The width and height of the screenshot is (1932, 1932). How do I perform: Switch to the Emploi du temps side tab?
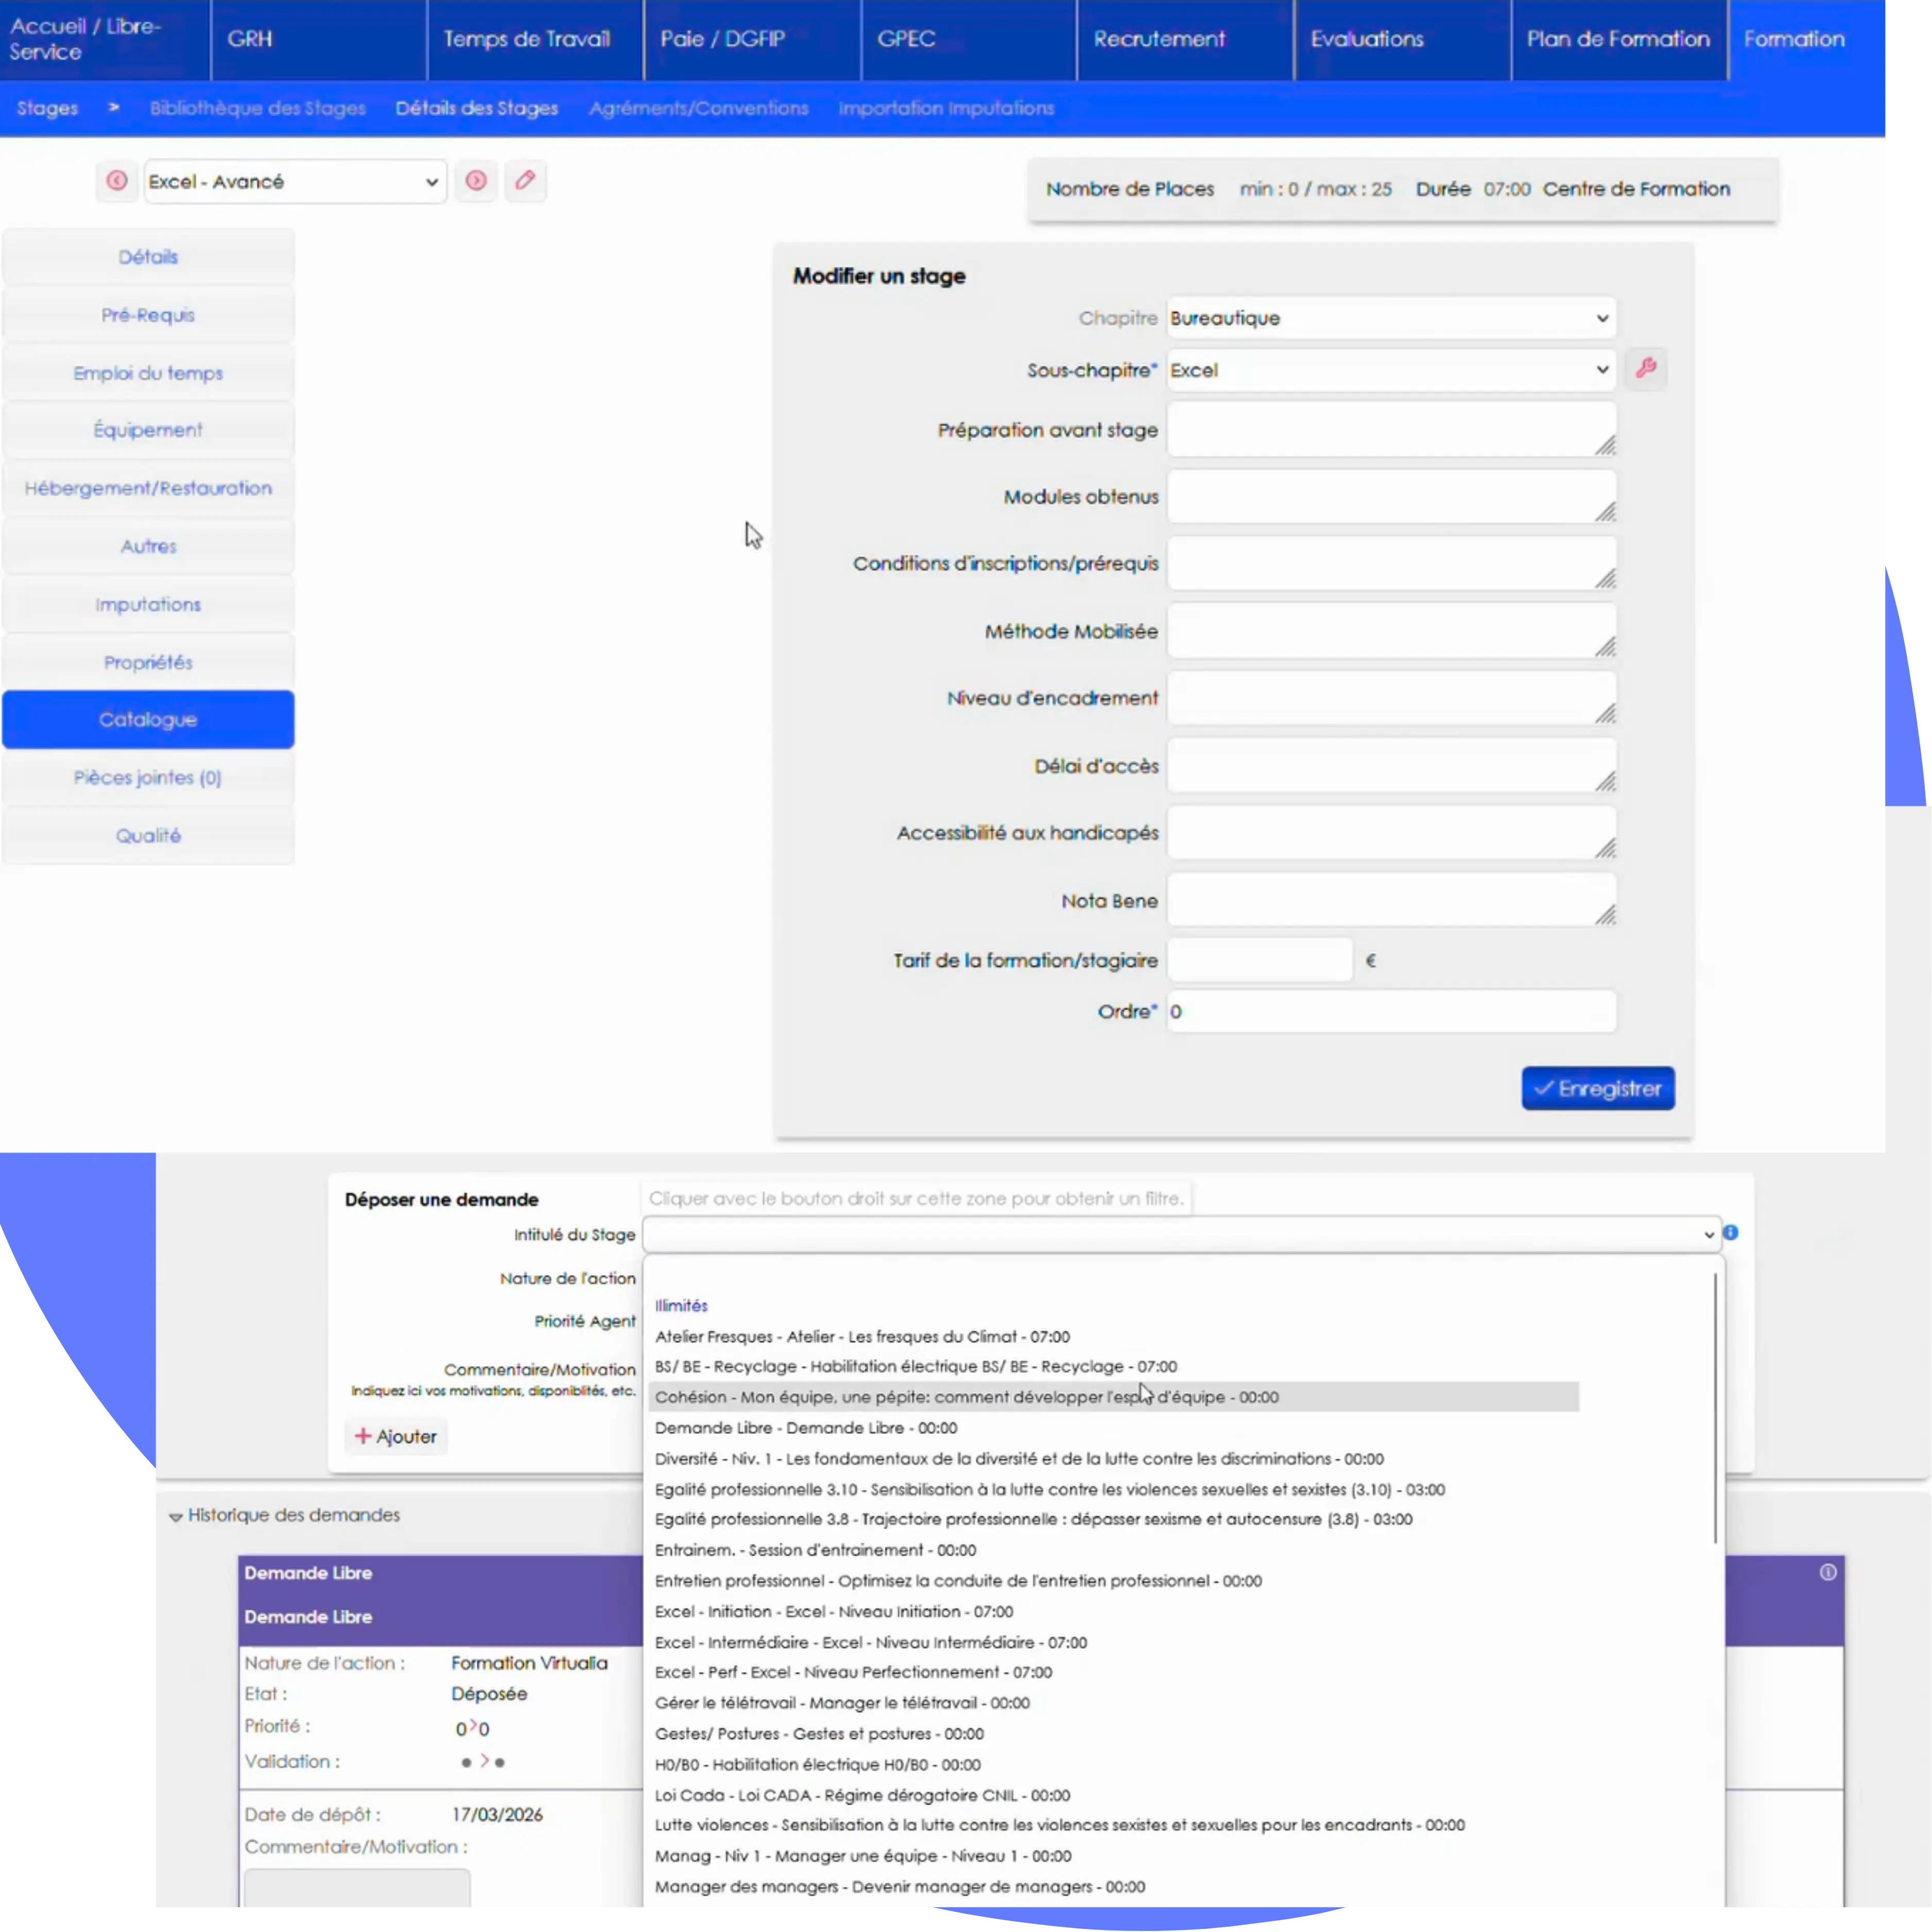coord(148,373)
